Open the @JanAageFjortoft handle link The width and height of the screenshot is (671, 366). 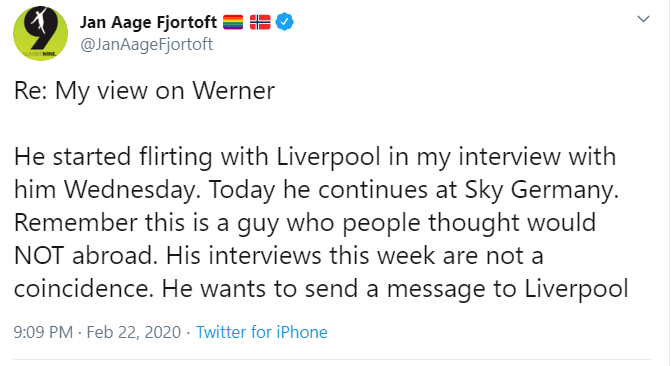pyautogui.click(x=146, y=44)
